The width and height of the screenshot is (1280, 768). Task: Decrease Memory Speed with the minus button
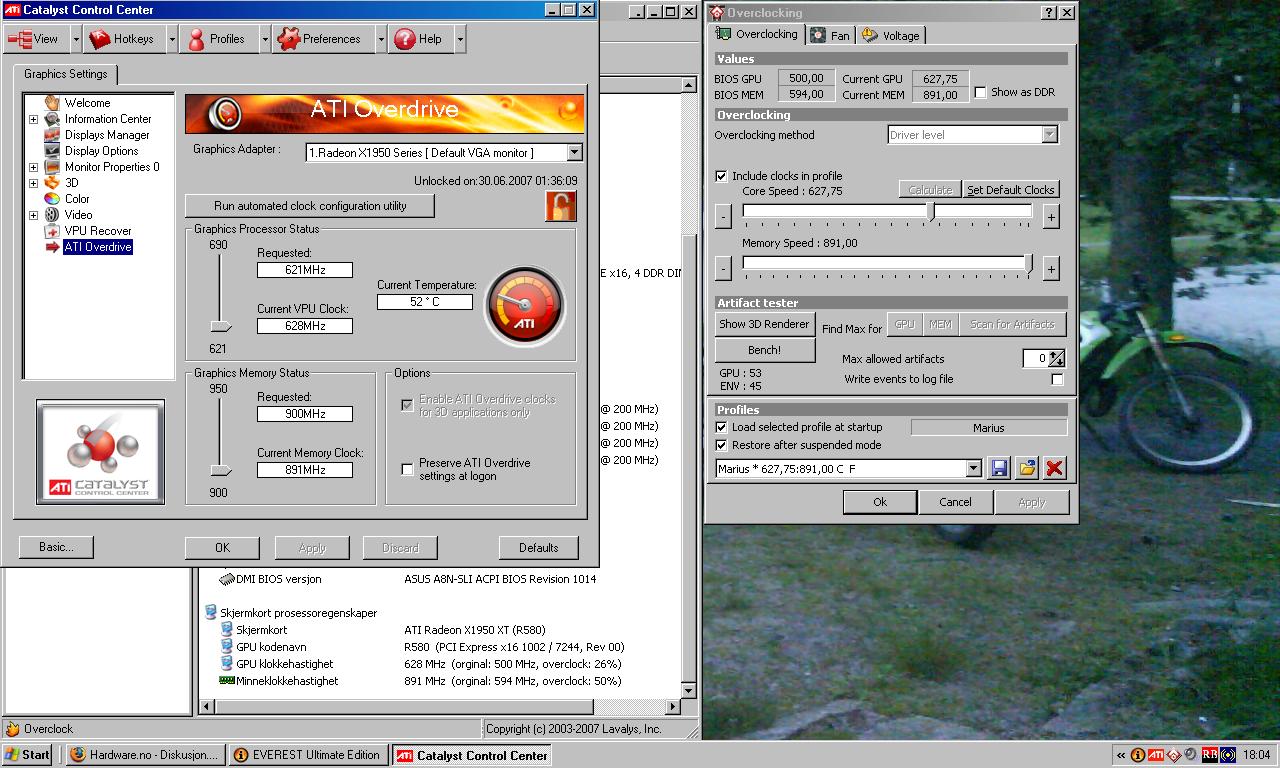click(723, 268)
